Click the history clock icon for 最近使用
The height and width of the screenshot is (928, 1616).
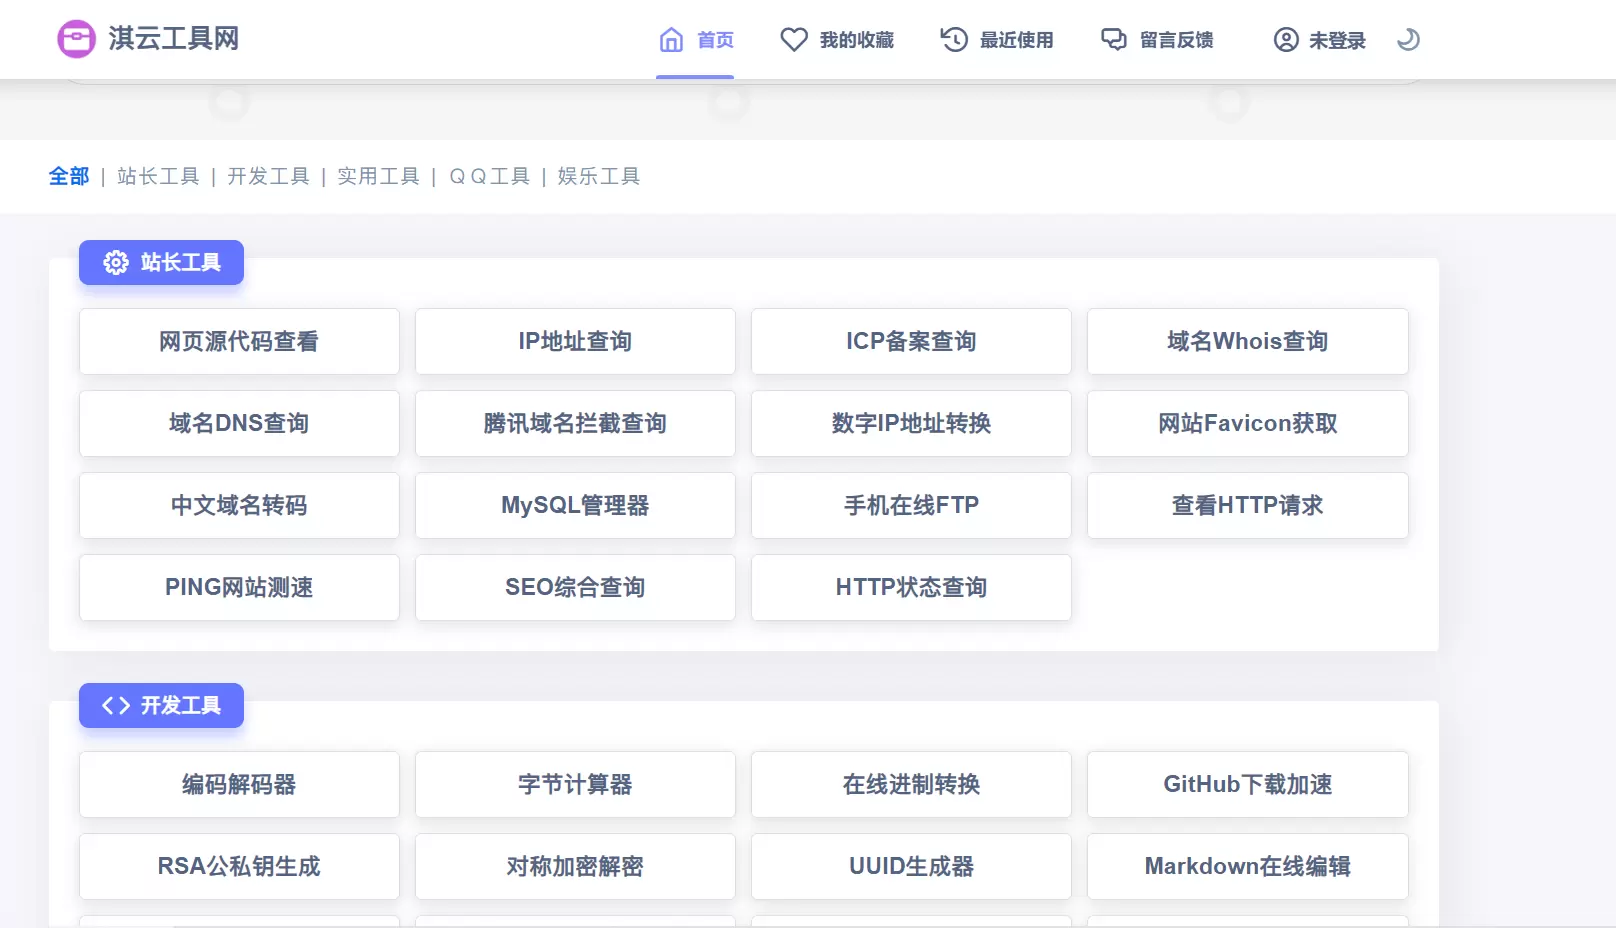click(x=954, y=40)
